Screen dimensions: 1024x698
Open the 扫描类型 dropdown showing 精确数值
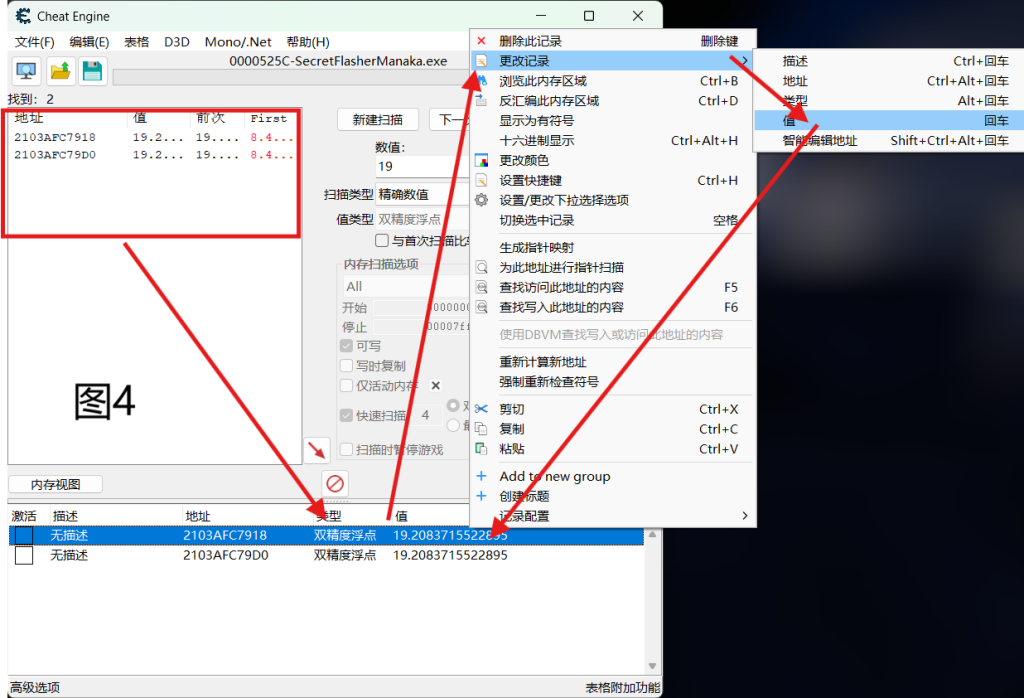423,195
